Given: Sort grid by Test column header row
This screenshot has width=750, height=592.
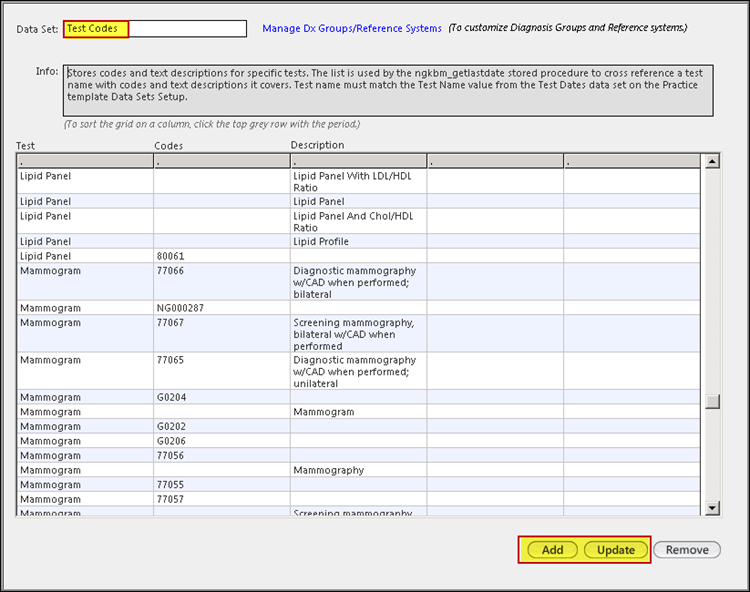Looking at the screenshot, I should click(x=86, y=162).
